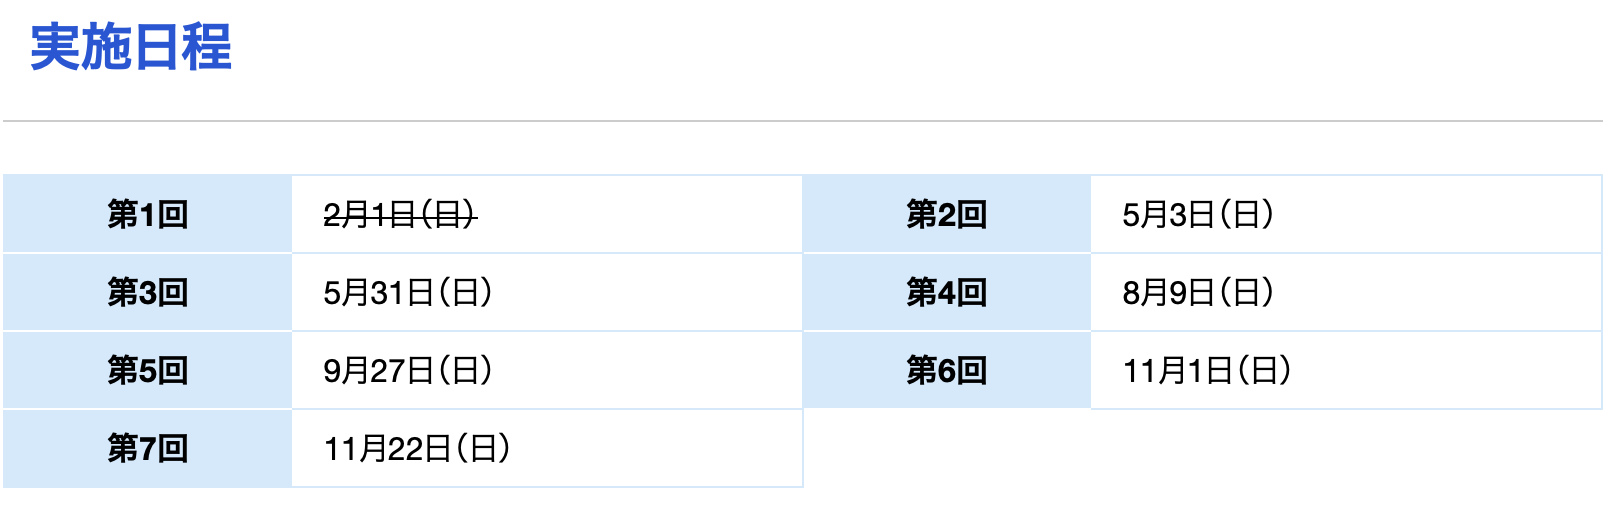This screenshot has height=524, width=1622.
Task: Click the struck-through date 2月1日(日)
Action: [399, 214]
